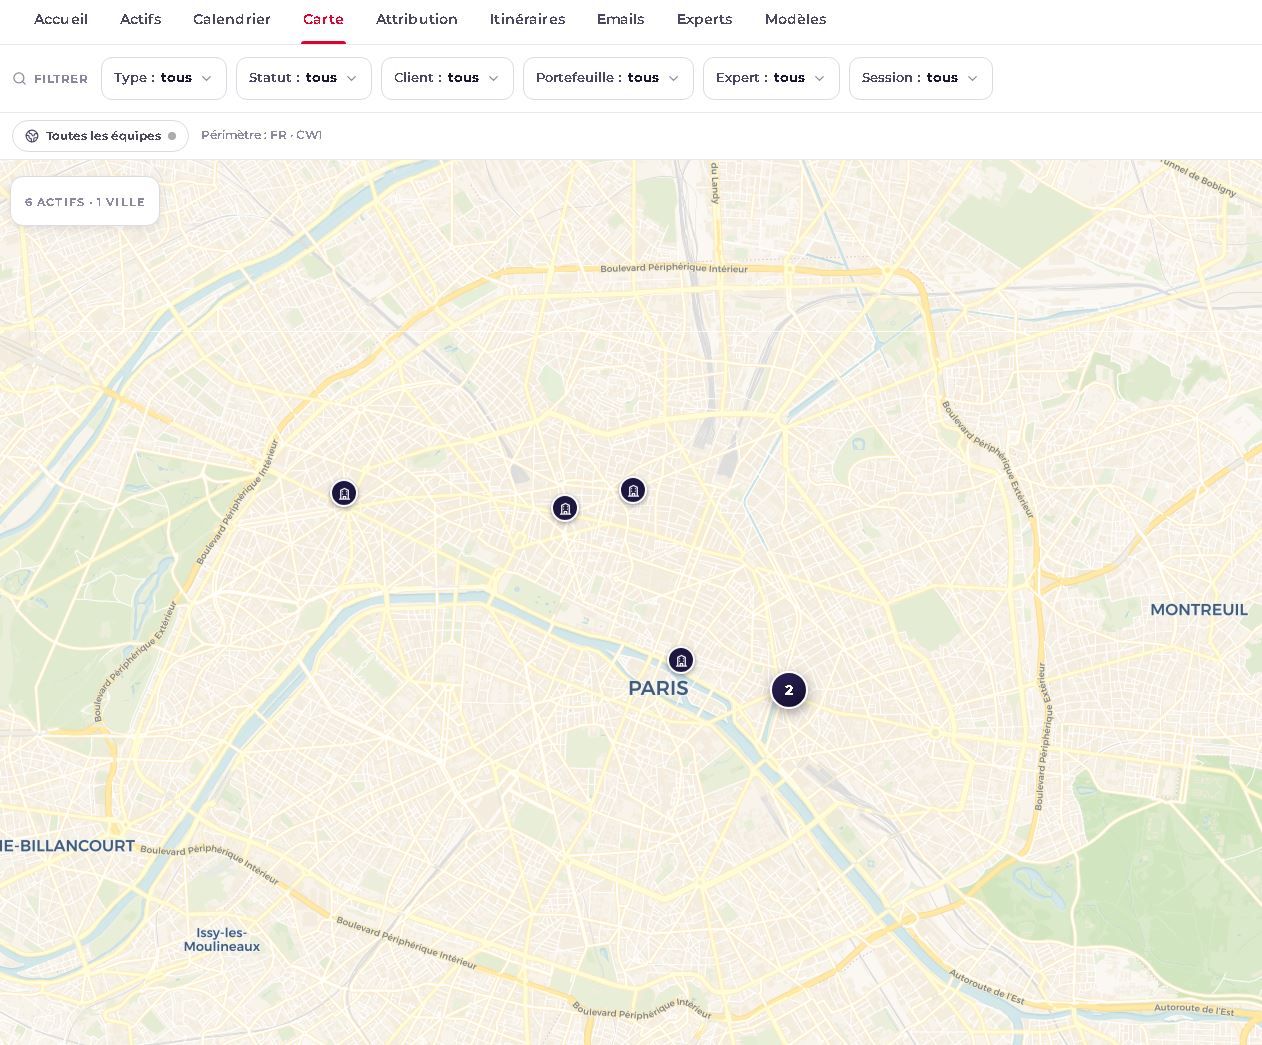Select the building marker above PARIS label
The width and height of the screenshot is (1262, 1045).
click(x=681, y=660)
